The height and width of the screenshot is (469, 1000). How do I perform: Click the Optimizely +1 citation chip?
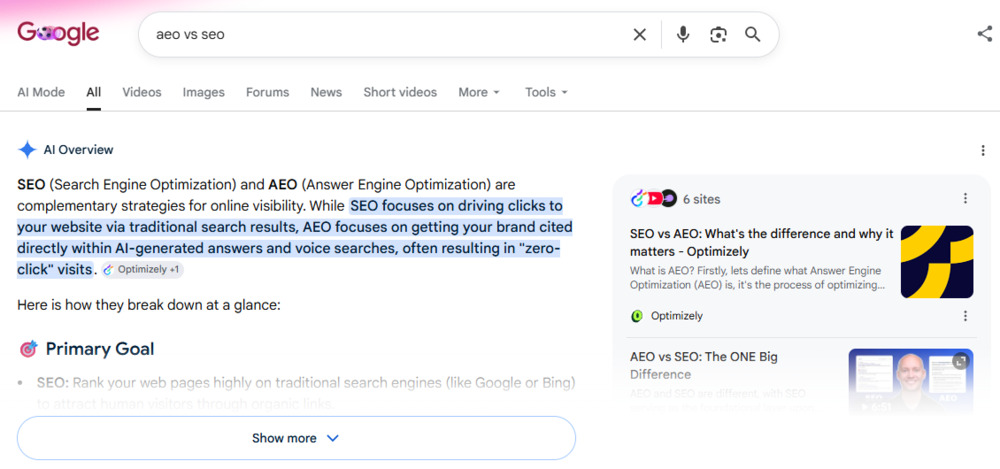pos(142,270)
